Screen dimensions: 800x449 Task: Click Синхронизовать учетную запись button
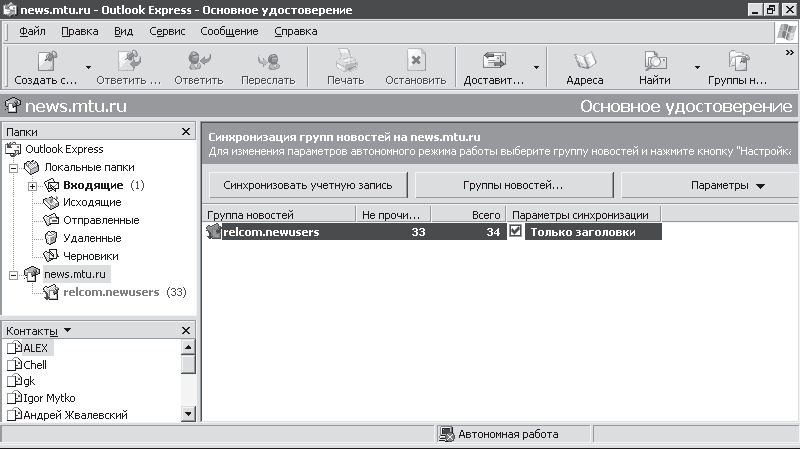tap(308, 185)
